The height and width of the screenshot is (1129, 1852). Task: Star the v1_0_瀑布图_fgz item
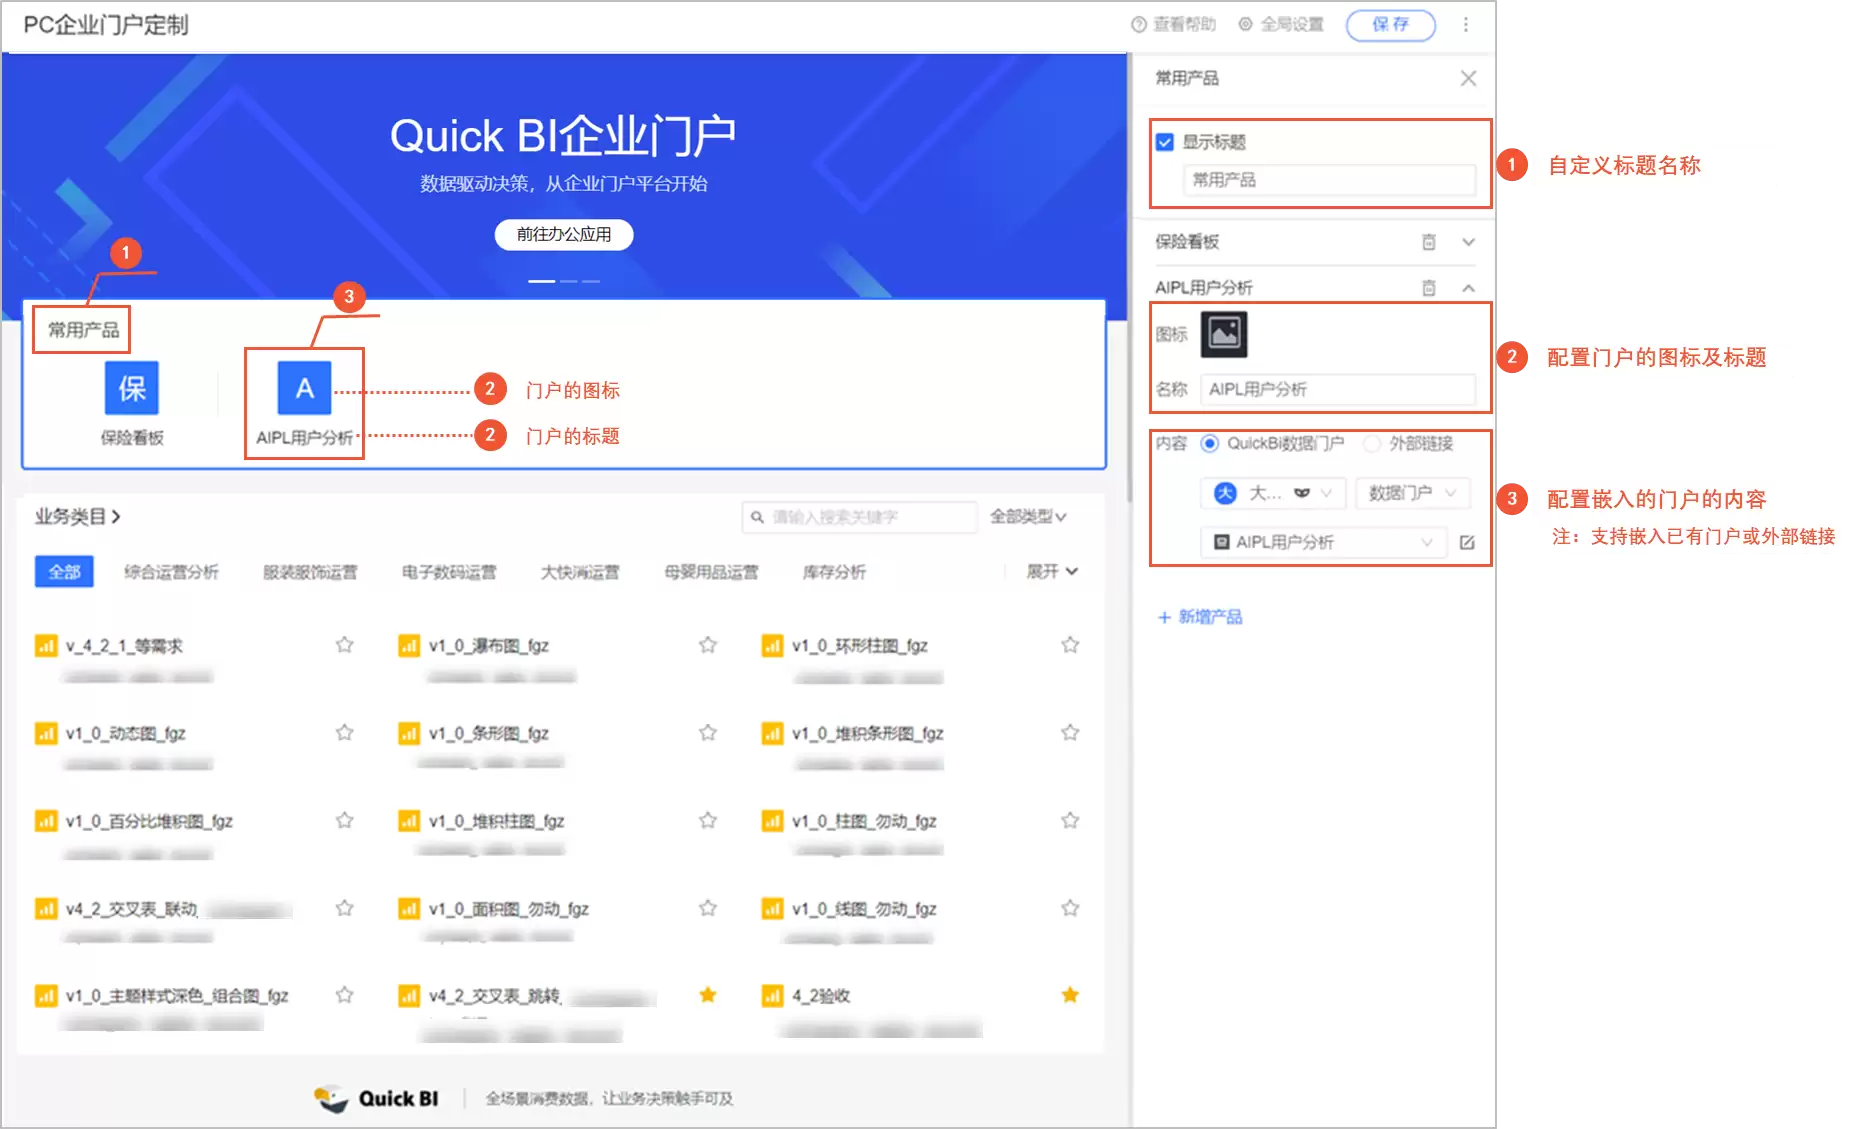(x=708, y=645)
